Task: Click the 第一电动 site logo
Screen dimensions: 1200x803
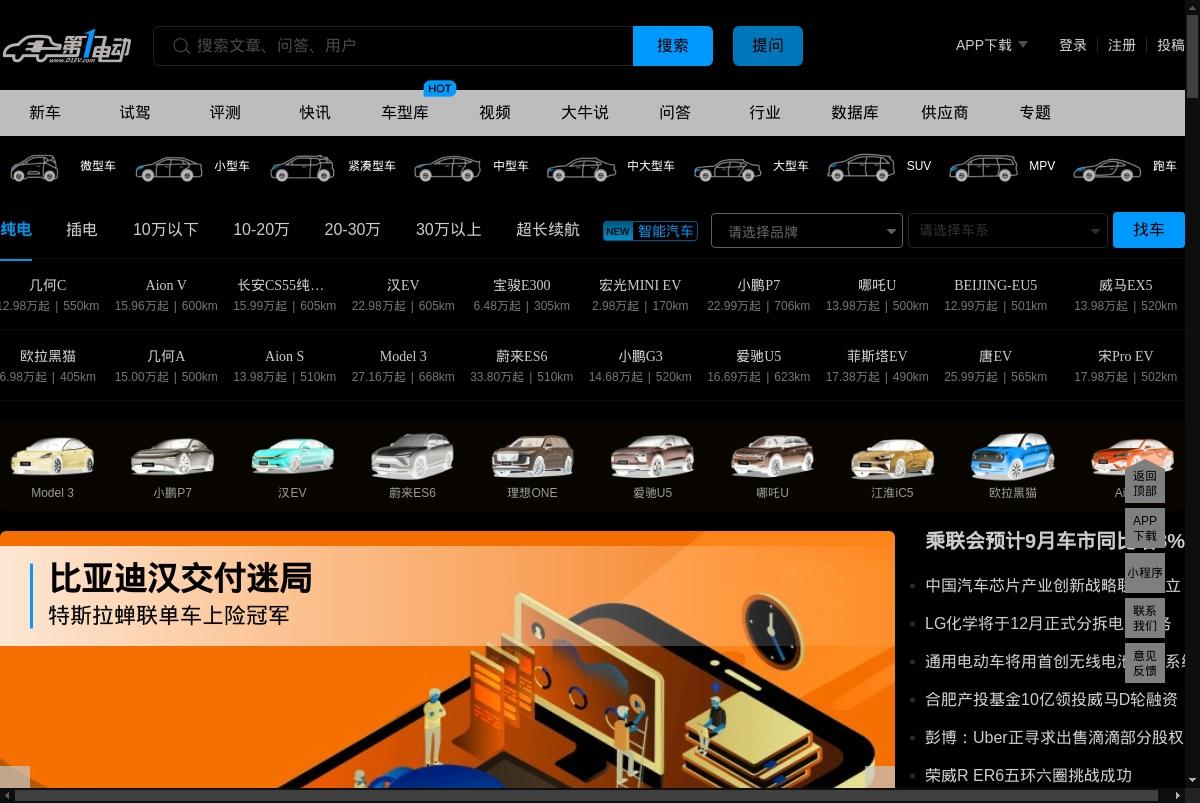Action: pos(66,45)
